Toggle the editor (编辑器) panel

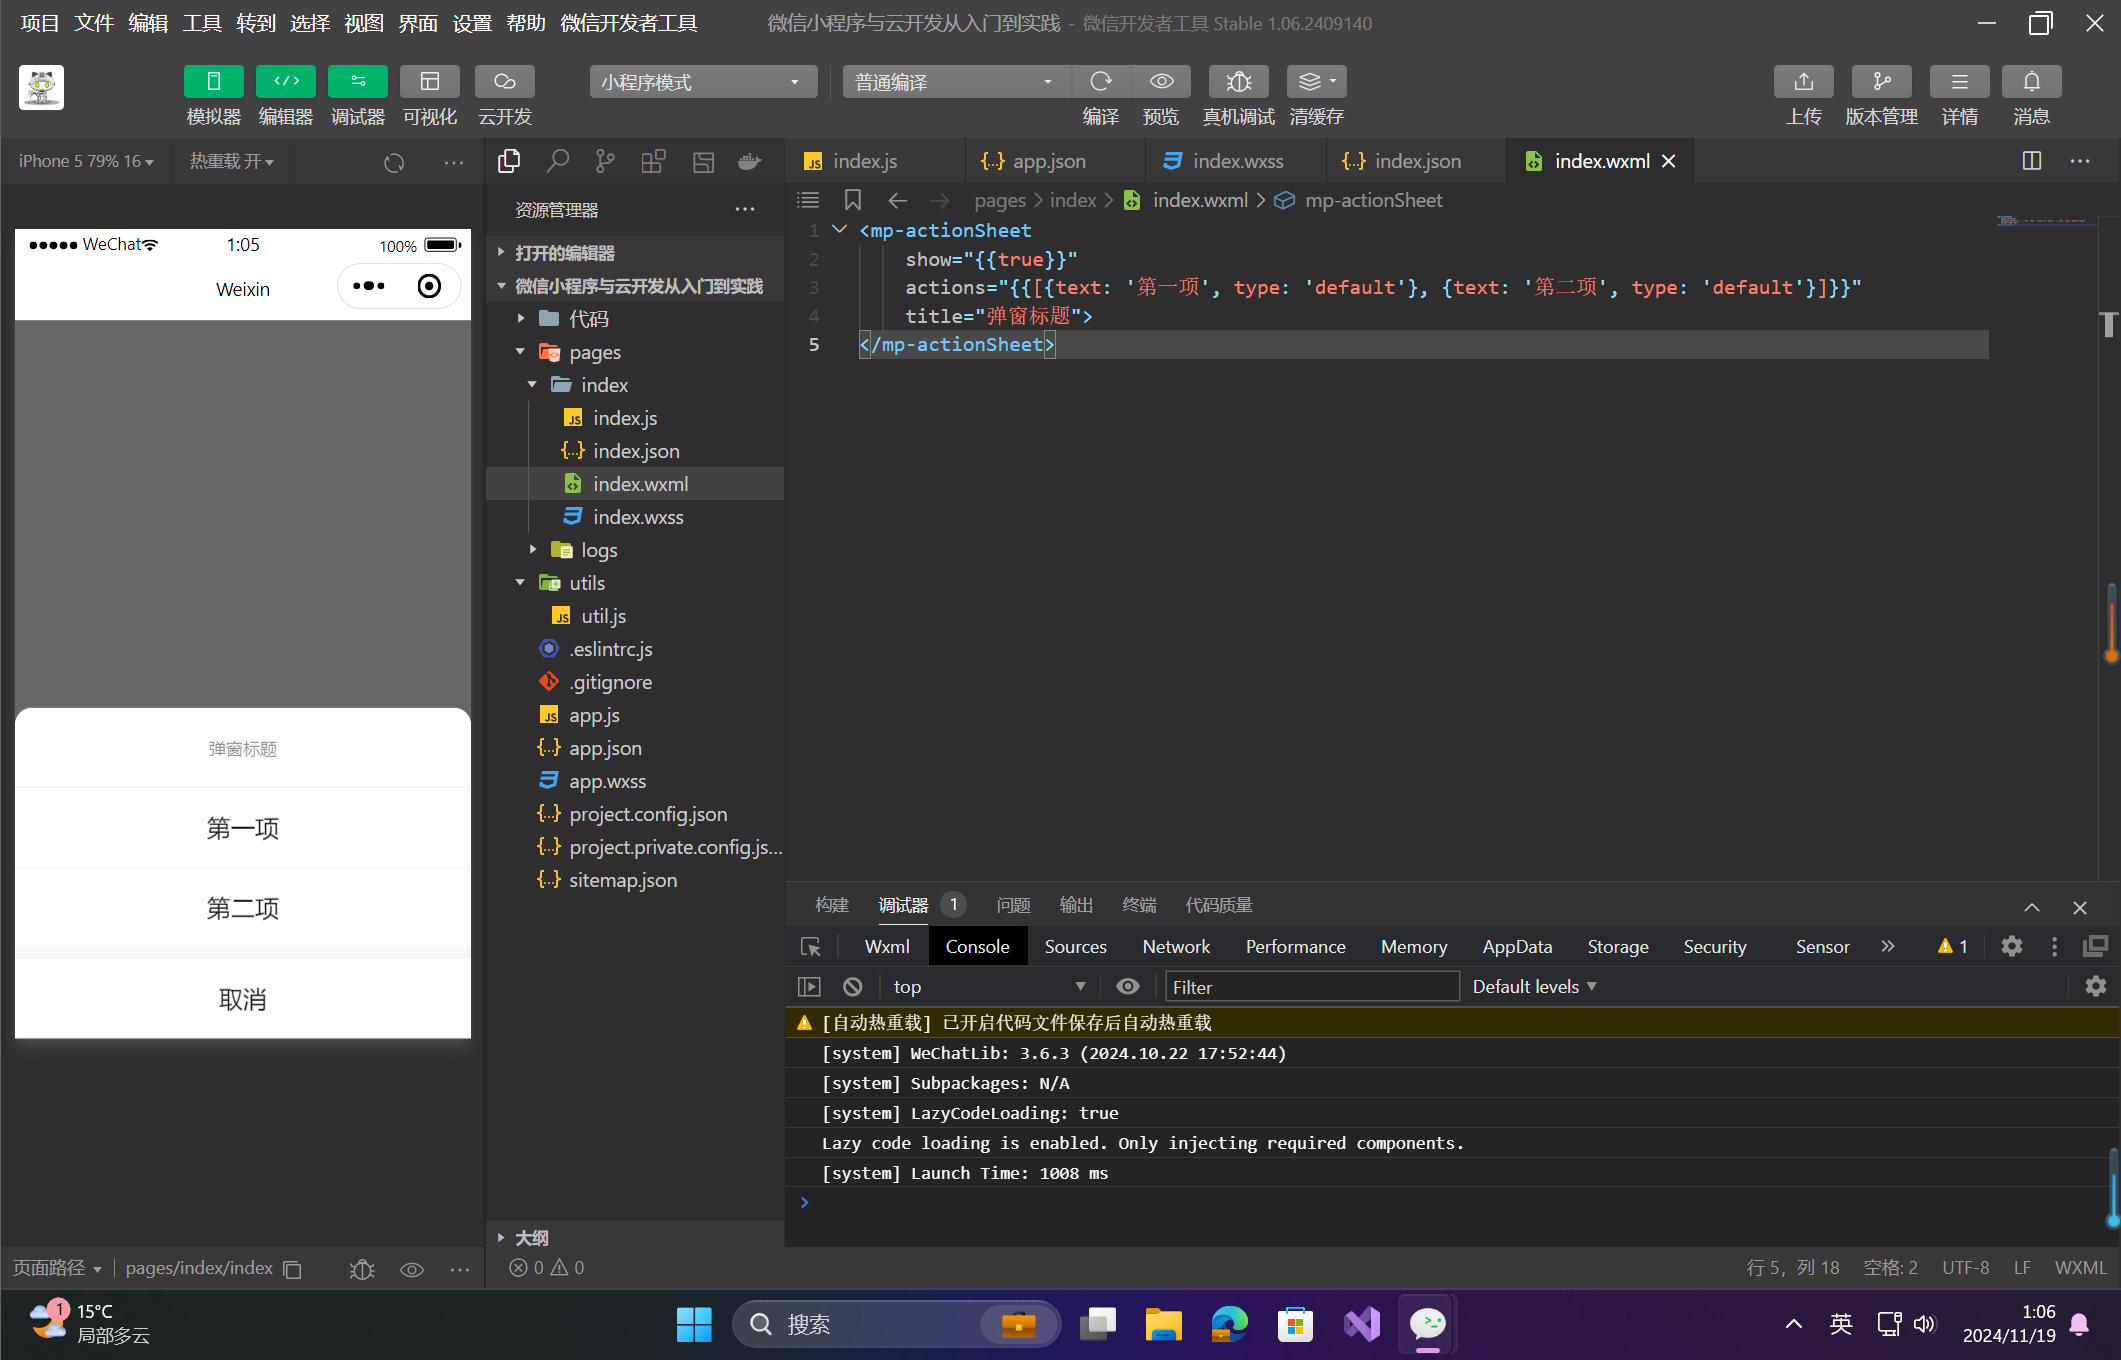[x=285, y=82]
